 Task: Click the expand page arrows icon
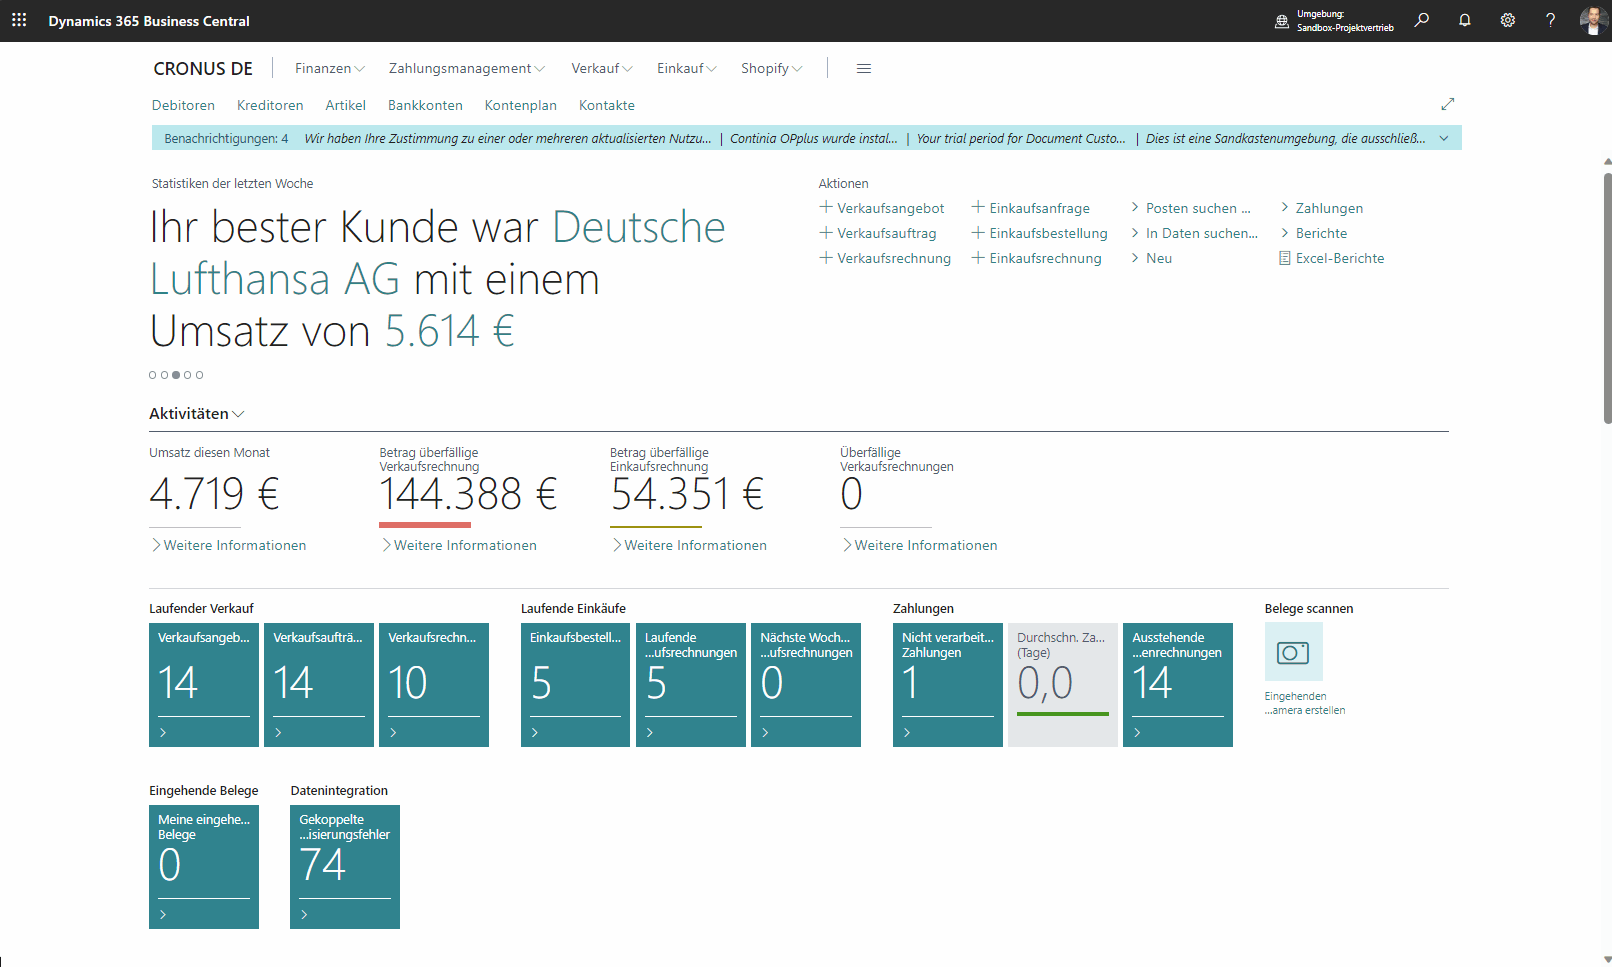[x=1447, y=104]
